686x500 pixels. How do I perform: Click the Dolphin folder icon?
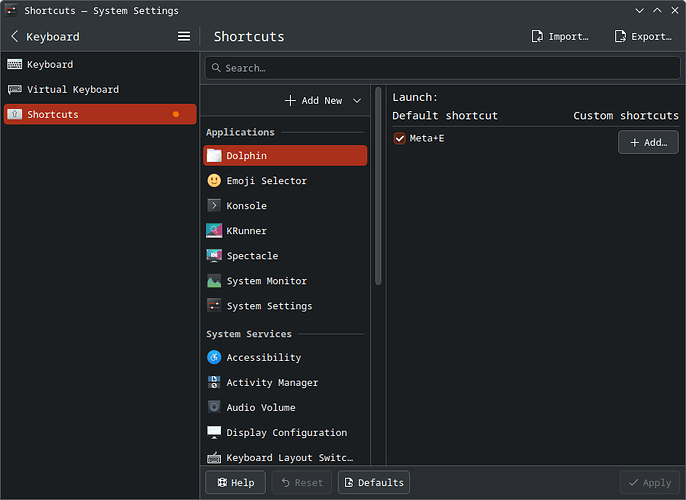214,155
